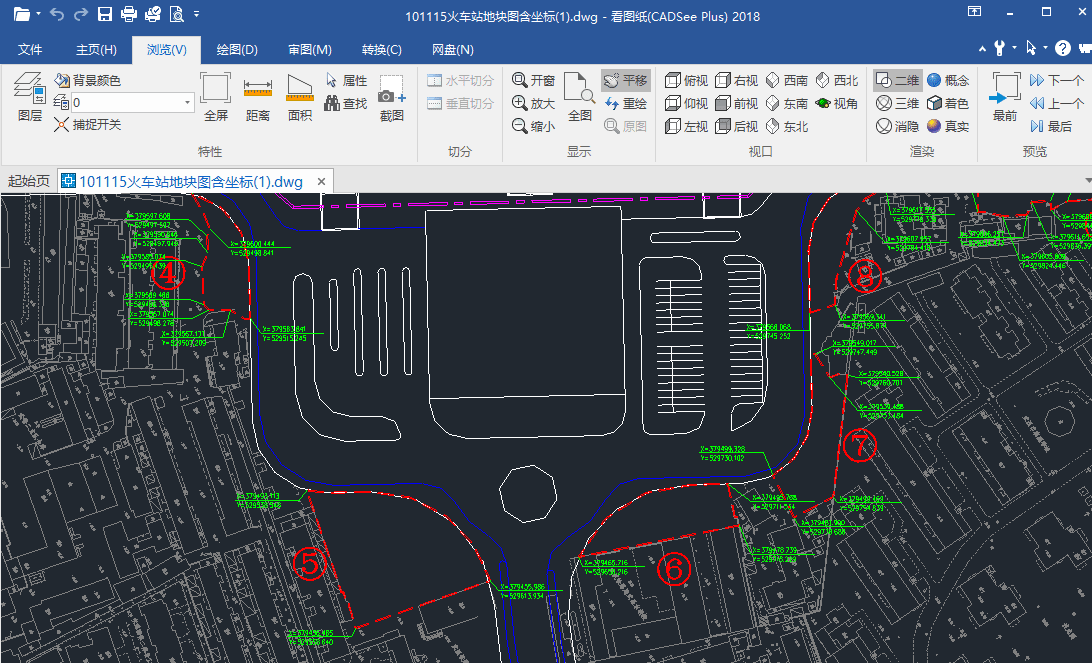Expand the open-folder dropdown in title bar
Viewport: 1092px width, 663px height.
38,14
